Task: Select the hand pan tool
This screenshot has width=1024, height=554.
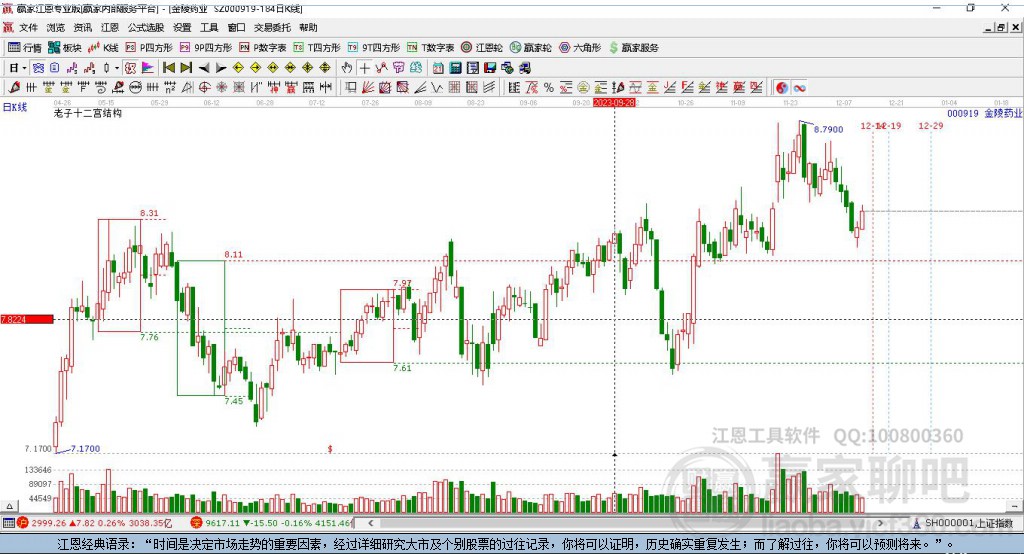Action: pyautogui.click(x=347, y=68)
